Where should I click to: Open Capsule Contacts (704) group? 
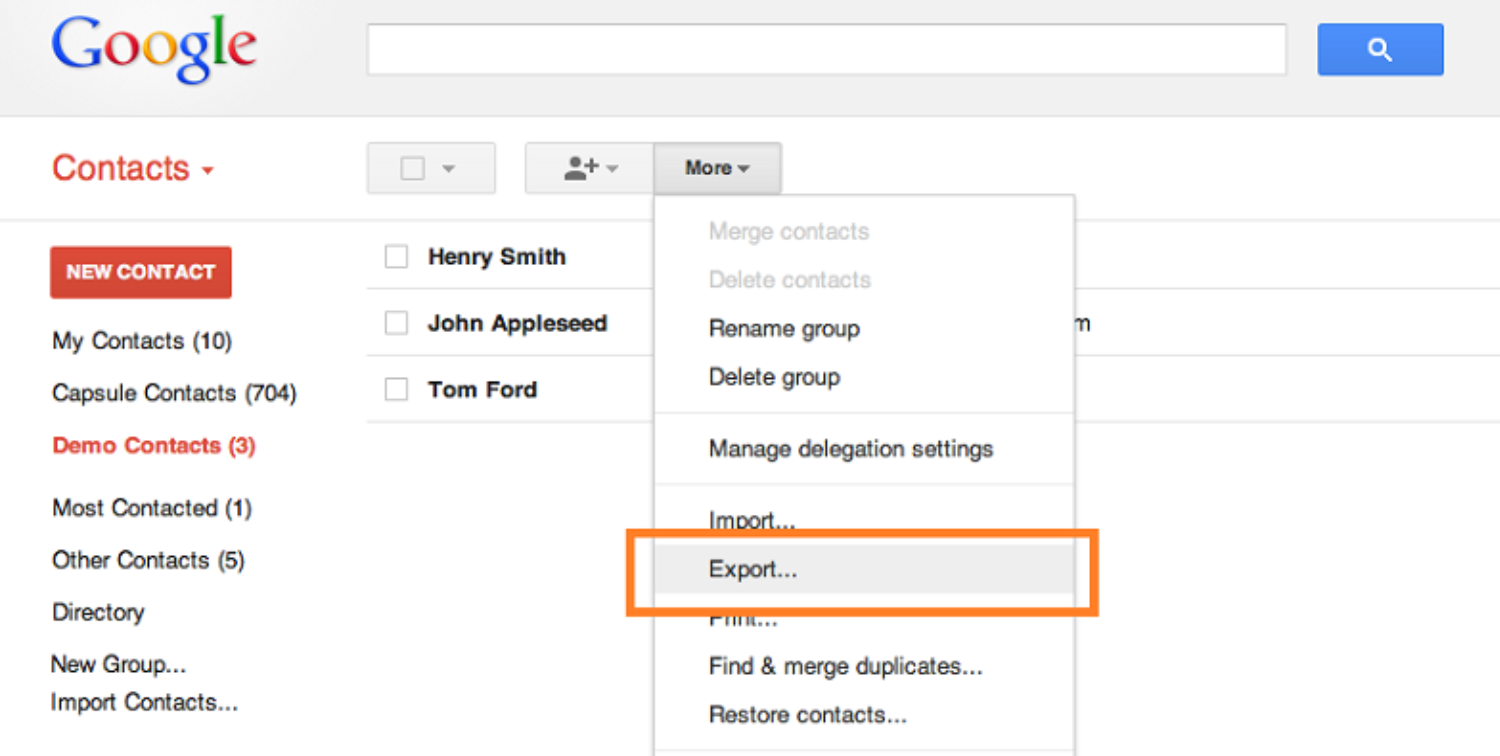click(174, 393)
